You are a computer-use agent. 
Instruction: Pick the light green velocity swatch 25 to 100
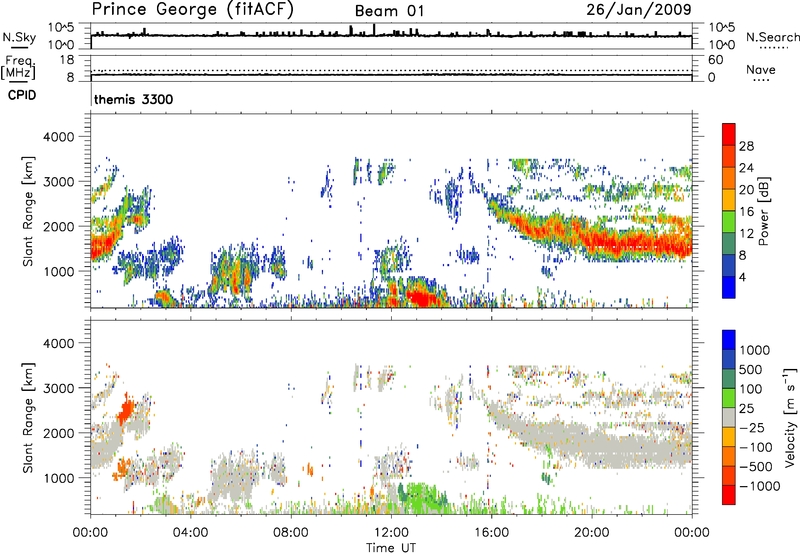(729, 398)
